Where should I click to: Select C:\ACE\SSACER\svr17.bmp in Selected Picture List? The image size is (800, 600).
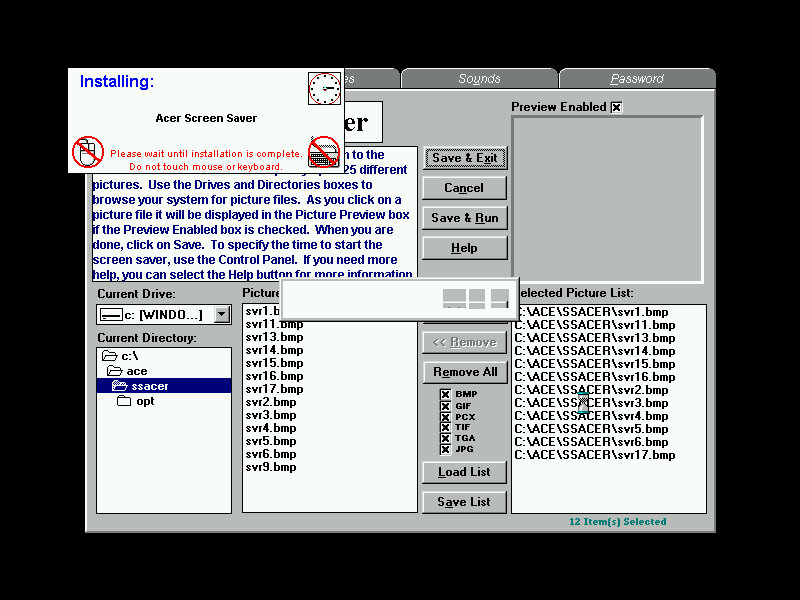pos(595,455)
